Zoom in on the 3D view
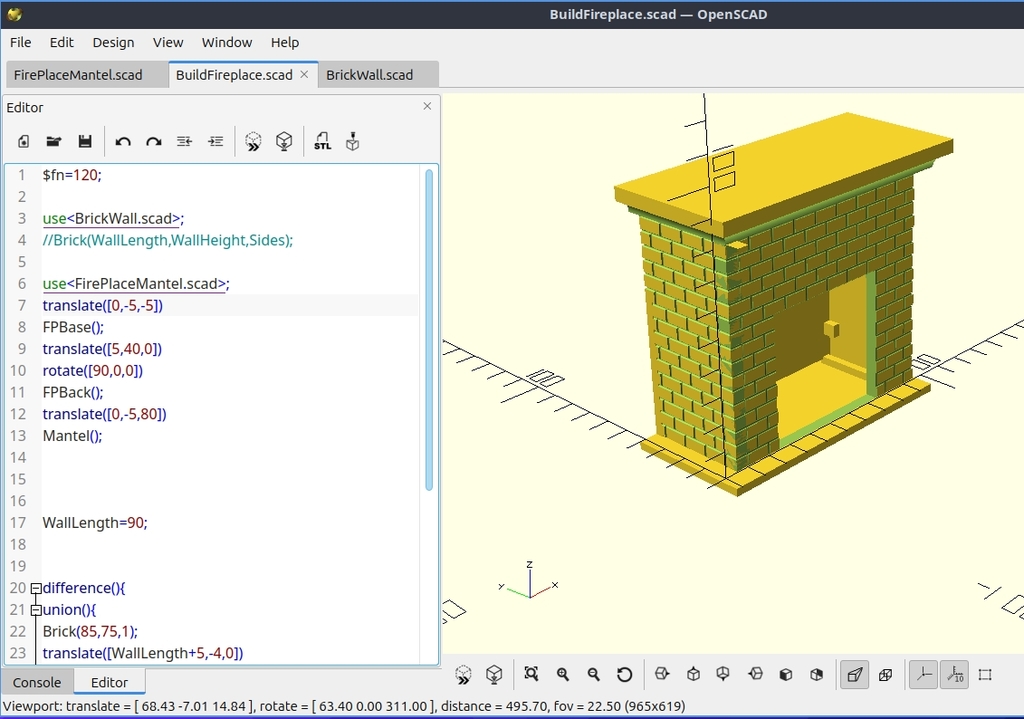Image resolution: width=1024 pixels, height=719 pixels. [562, 674]
